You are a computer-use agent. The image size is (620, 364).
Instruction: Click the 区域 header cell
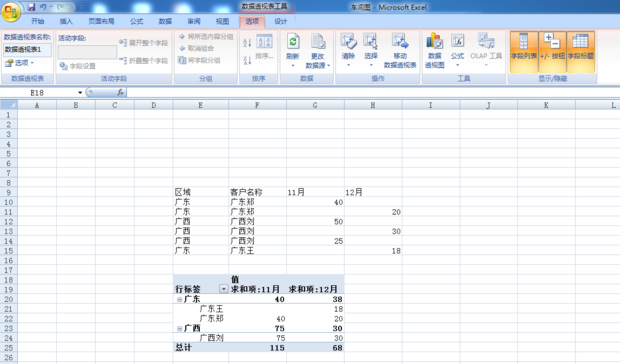(x=200, y=192)
